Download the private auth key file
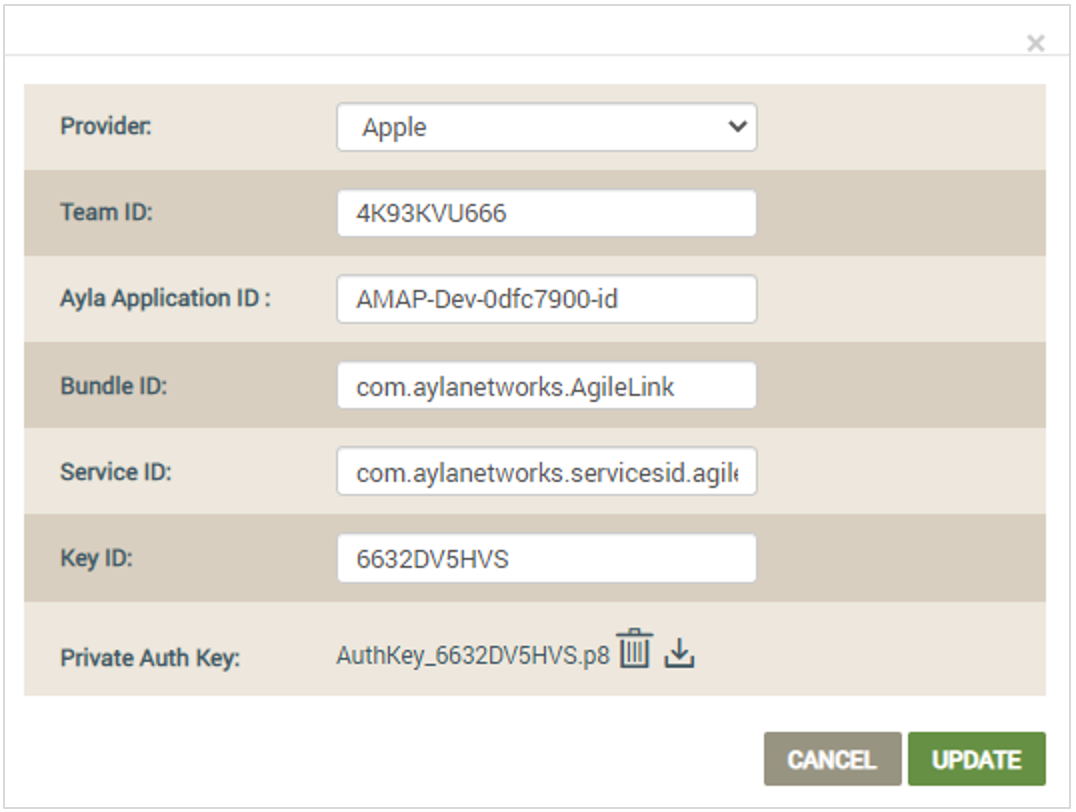1076x812 pixels. click(679, 653)
